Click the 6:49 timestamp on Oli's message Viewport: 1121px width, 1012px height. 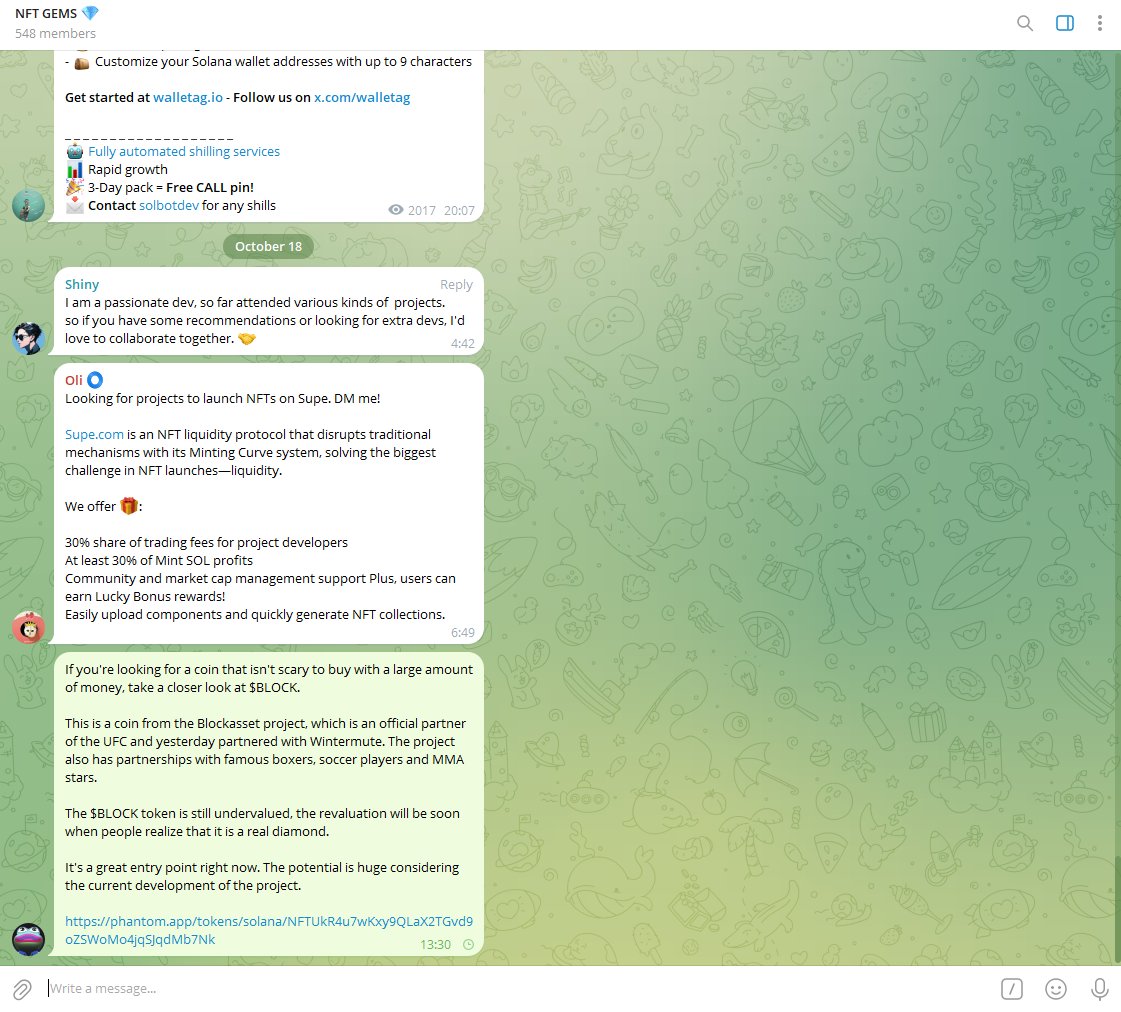tap(463, 632)
